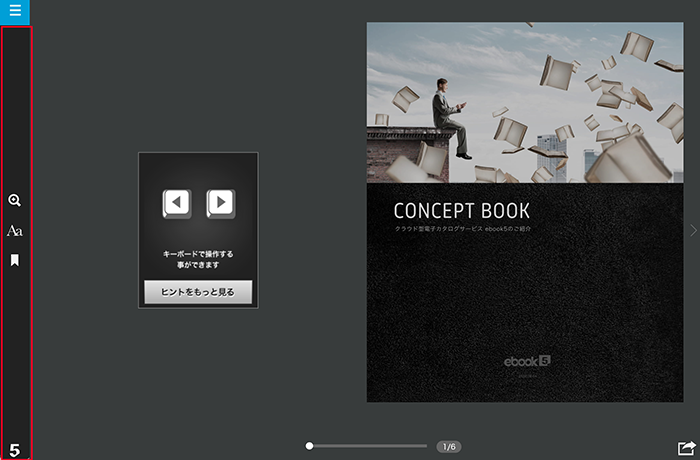Screen dimensions: 700x460
Task: Click the CONCEPT BOOK title on cover
Action: 461,211
